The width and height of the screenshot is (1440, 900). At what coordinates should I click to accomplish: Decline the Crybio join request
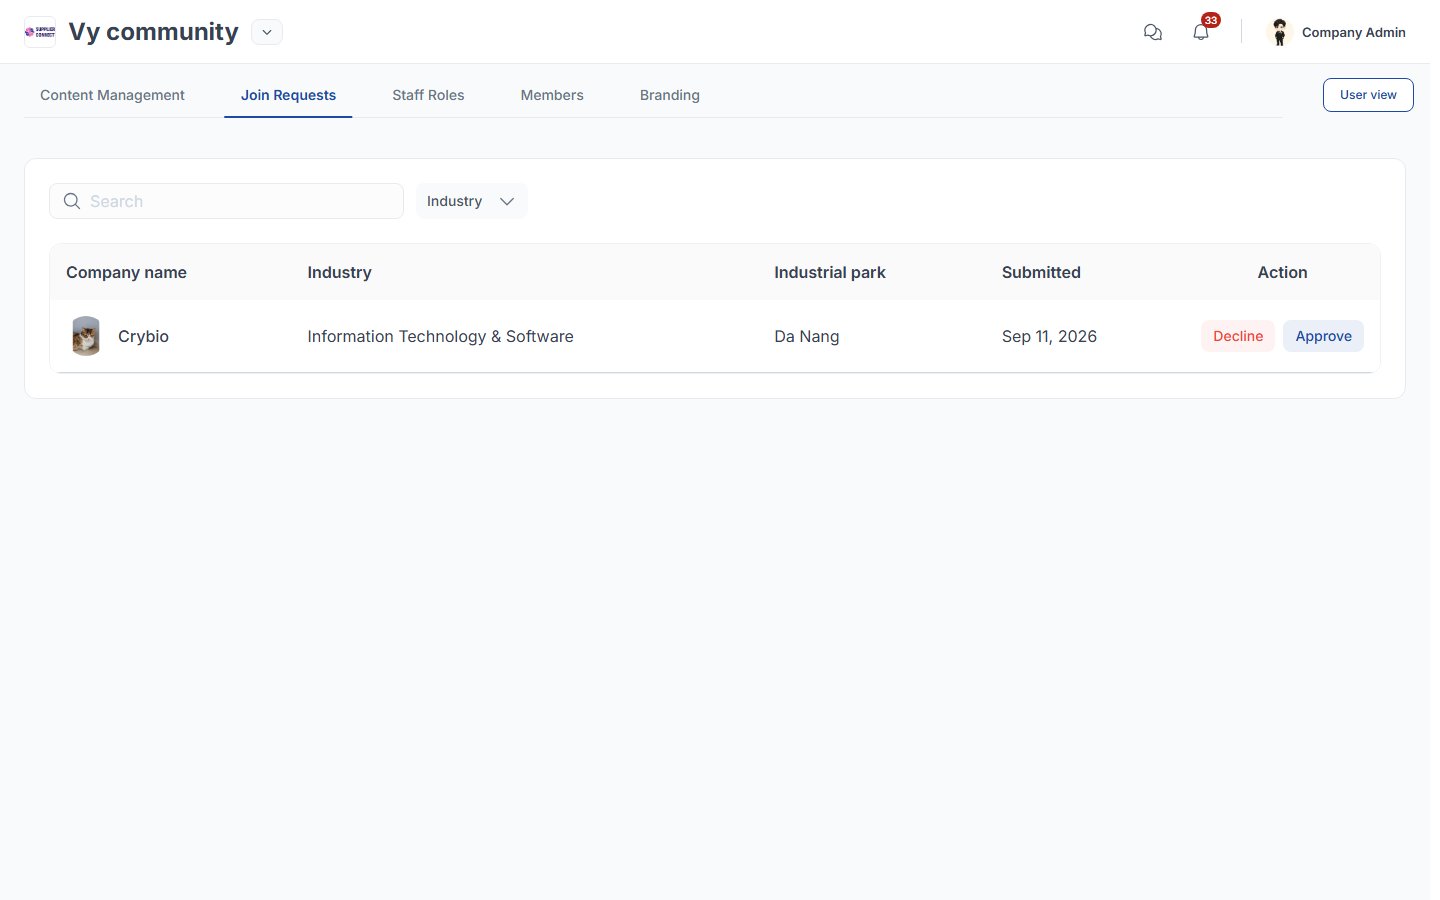(1238, 336)
